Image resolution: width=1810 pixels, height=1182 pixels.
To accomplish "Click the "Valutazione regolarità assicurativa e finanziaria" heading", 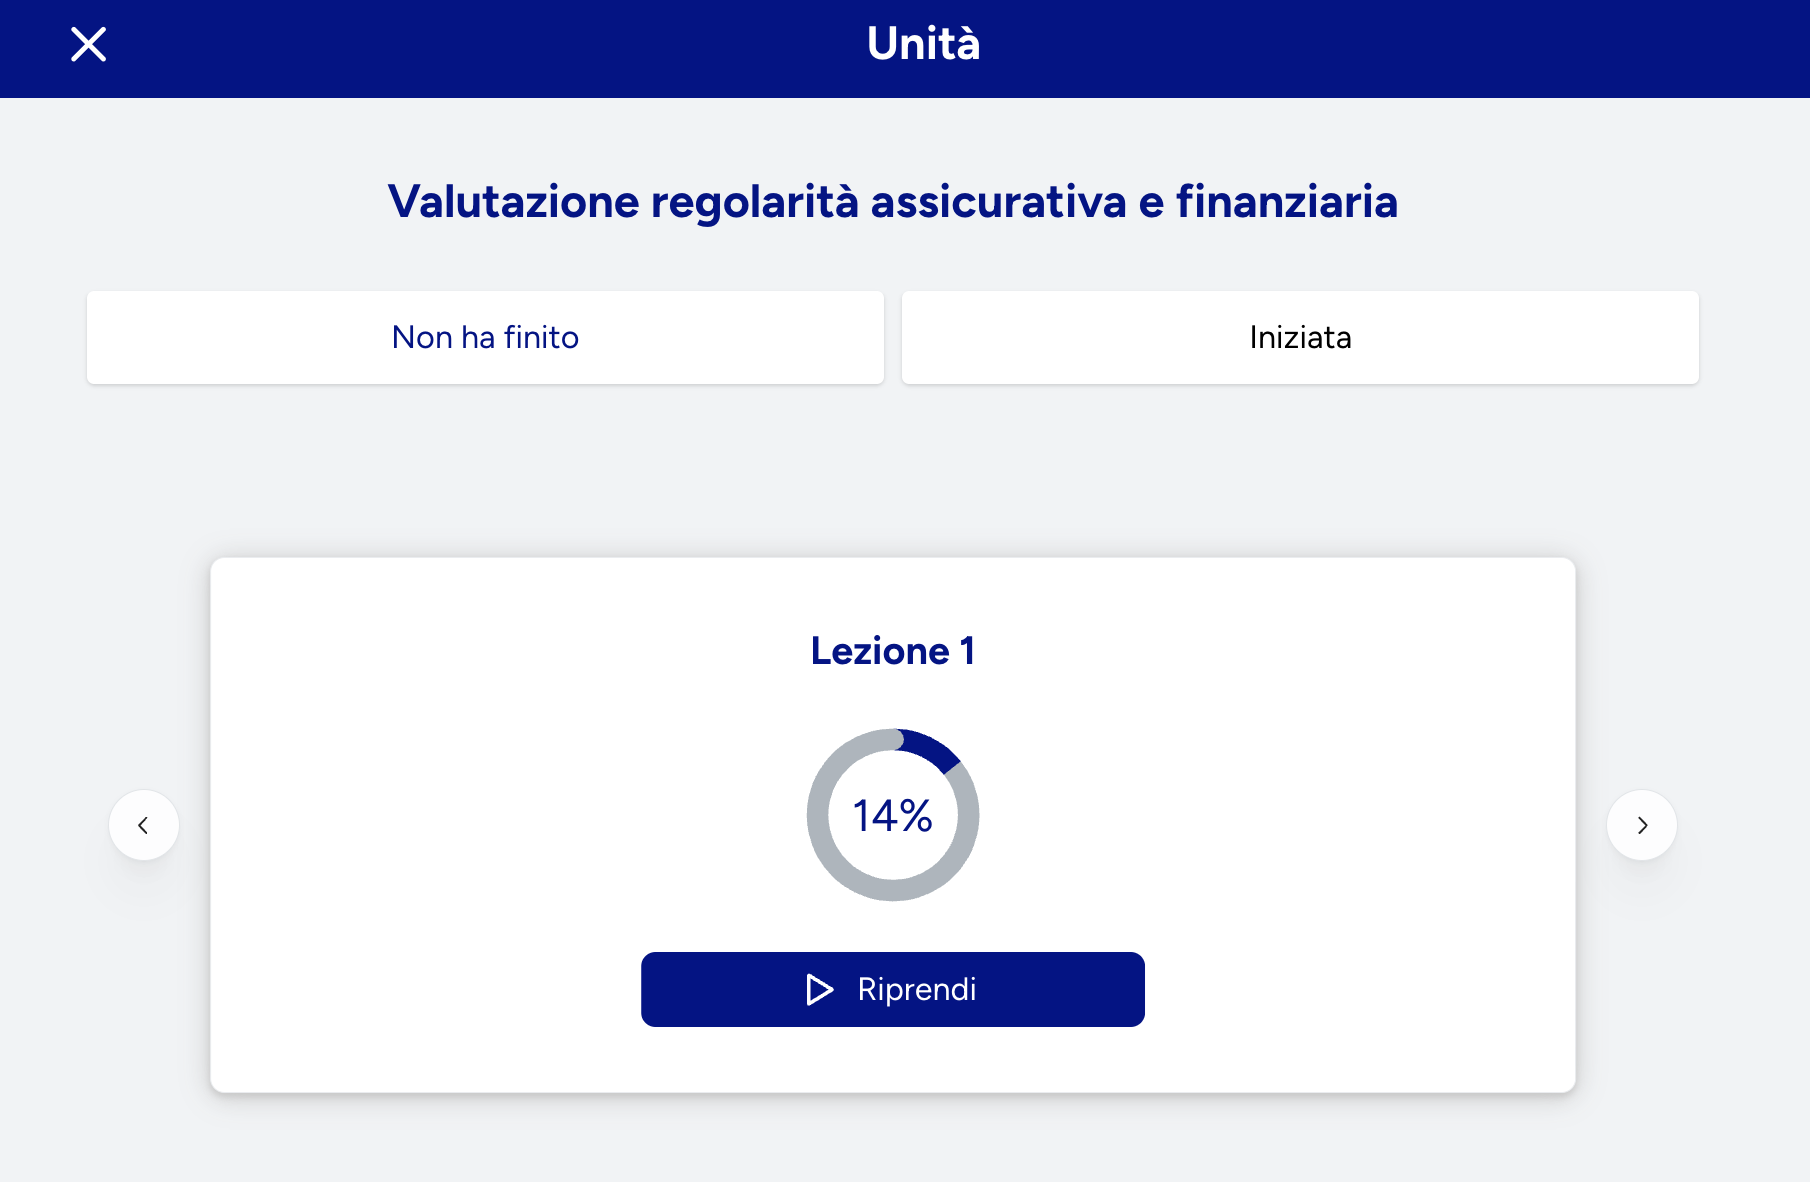I will (x=892, y=201).
